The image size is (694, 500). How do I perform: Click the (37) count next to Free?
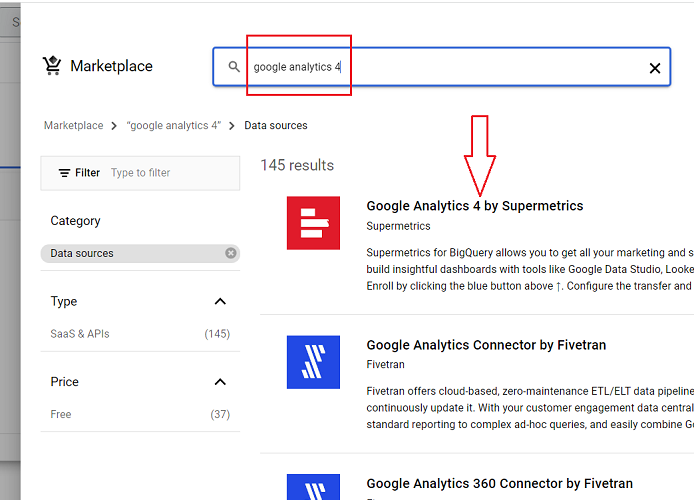coord(220,414)
